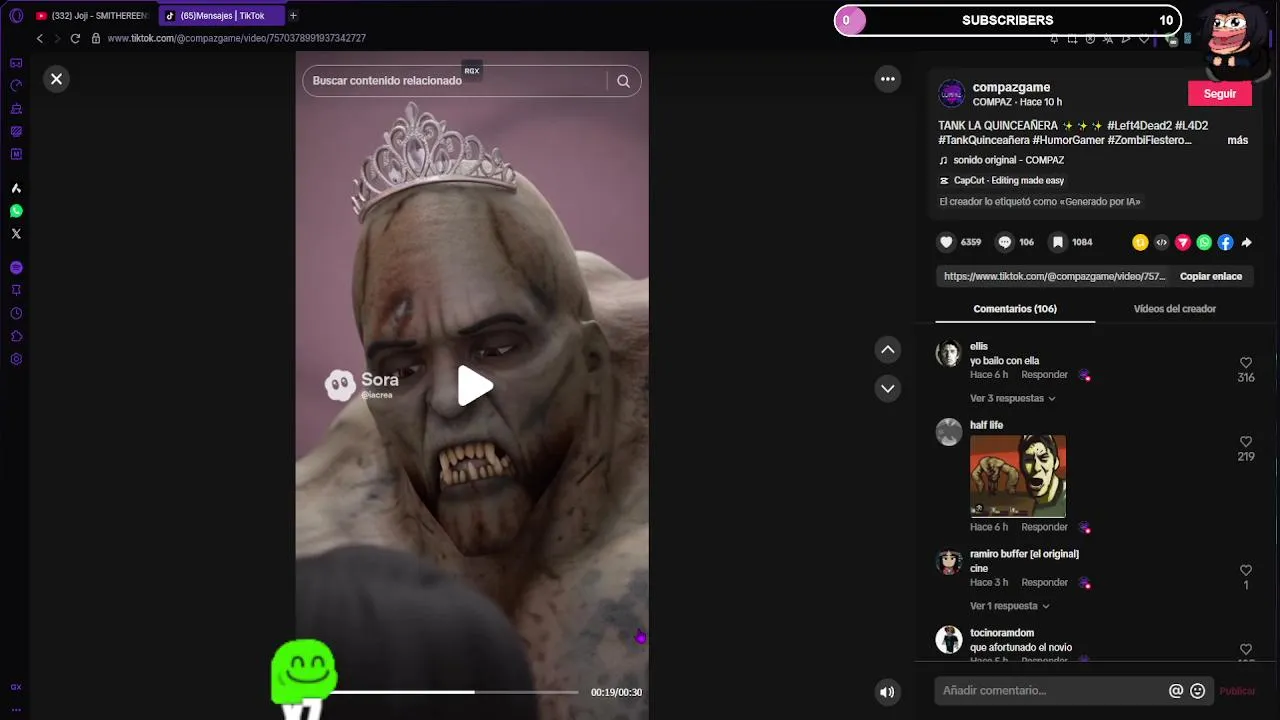
Task: Reply to half life's comment
Action: click(1044, 527)
